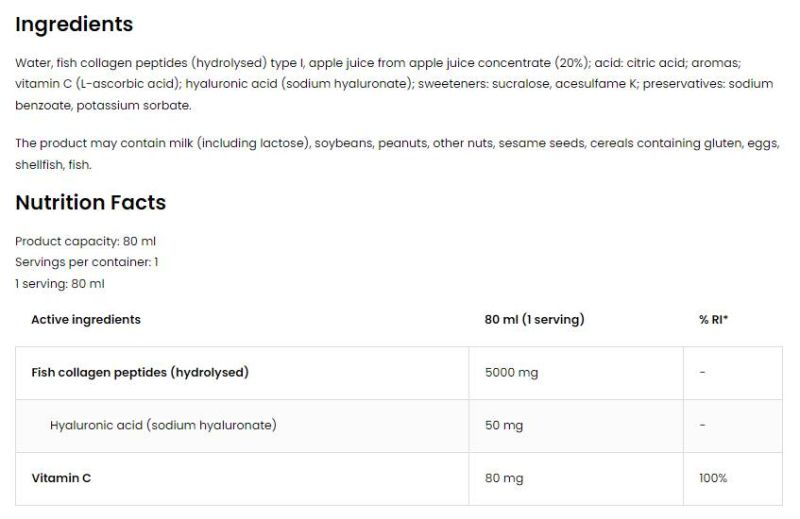This screenshot has width=800, height=519.
Task: Click the Ingredients heading
Action: 74,24
